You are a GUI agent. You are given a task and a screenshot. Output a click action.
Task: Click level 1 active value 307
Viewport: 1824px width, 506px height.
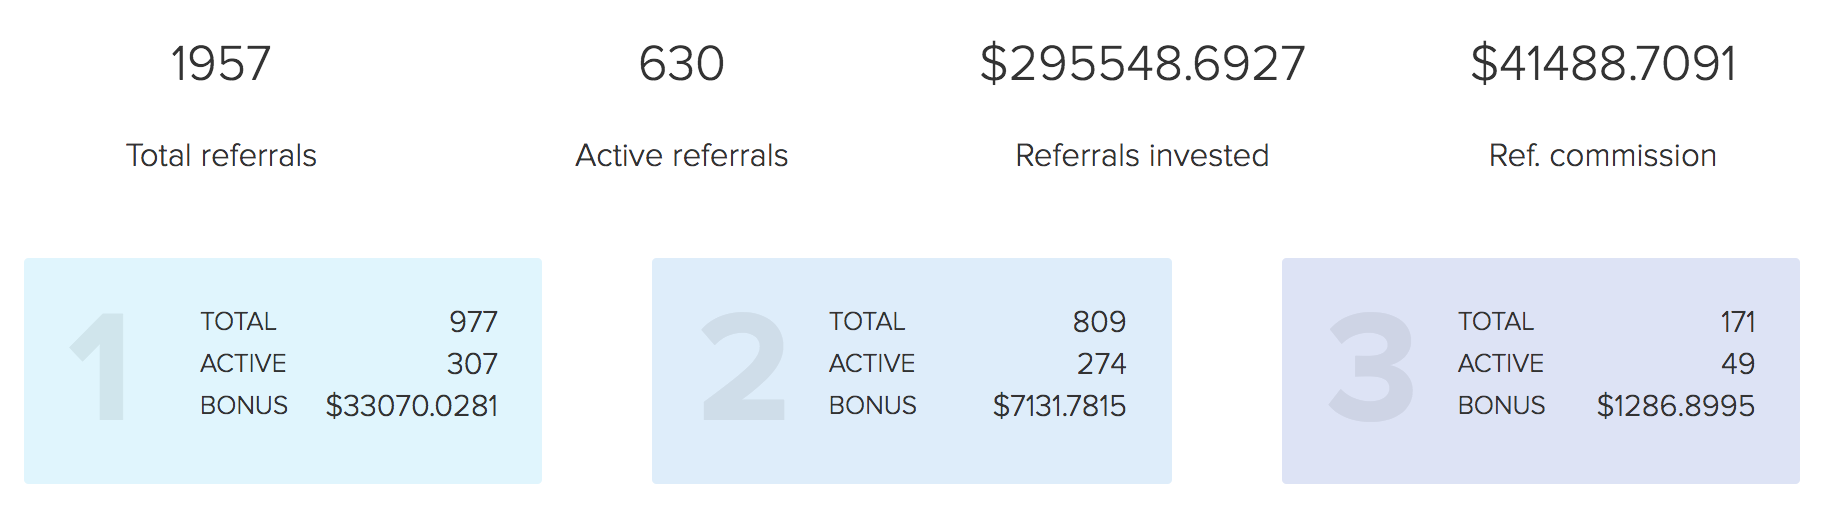[x=472, y=363]
